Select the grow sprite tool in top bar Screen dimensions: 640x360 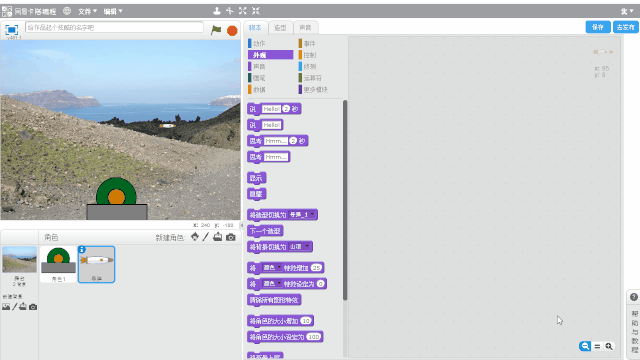tap(243, 11)
